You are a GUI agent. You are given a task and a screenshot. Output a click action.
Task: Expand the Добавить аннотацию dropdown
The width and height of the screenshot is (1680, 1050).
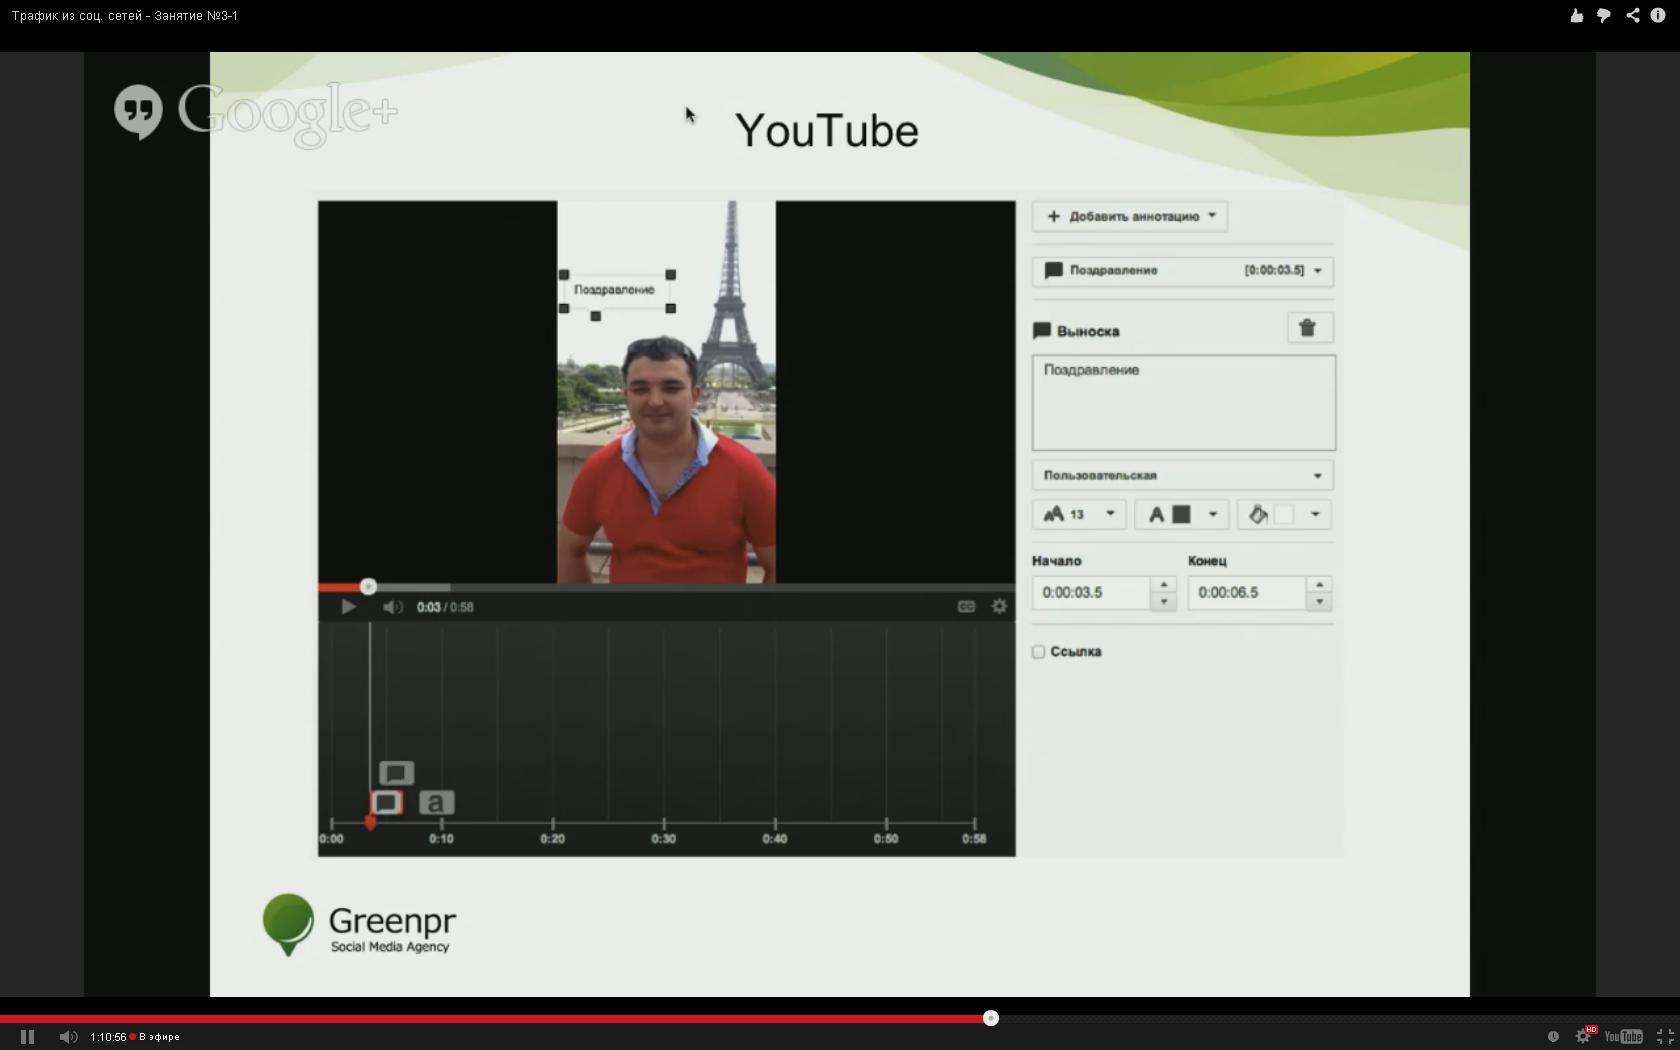(x=1130, y=216)
